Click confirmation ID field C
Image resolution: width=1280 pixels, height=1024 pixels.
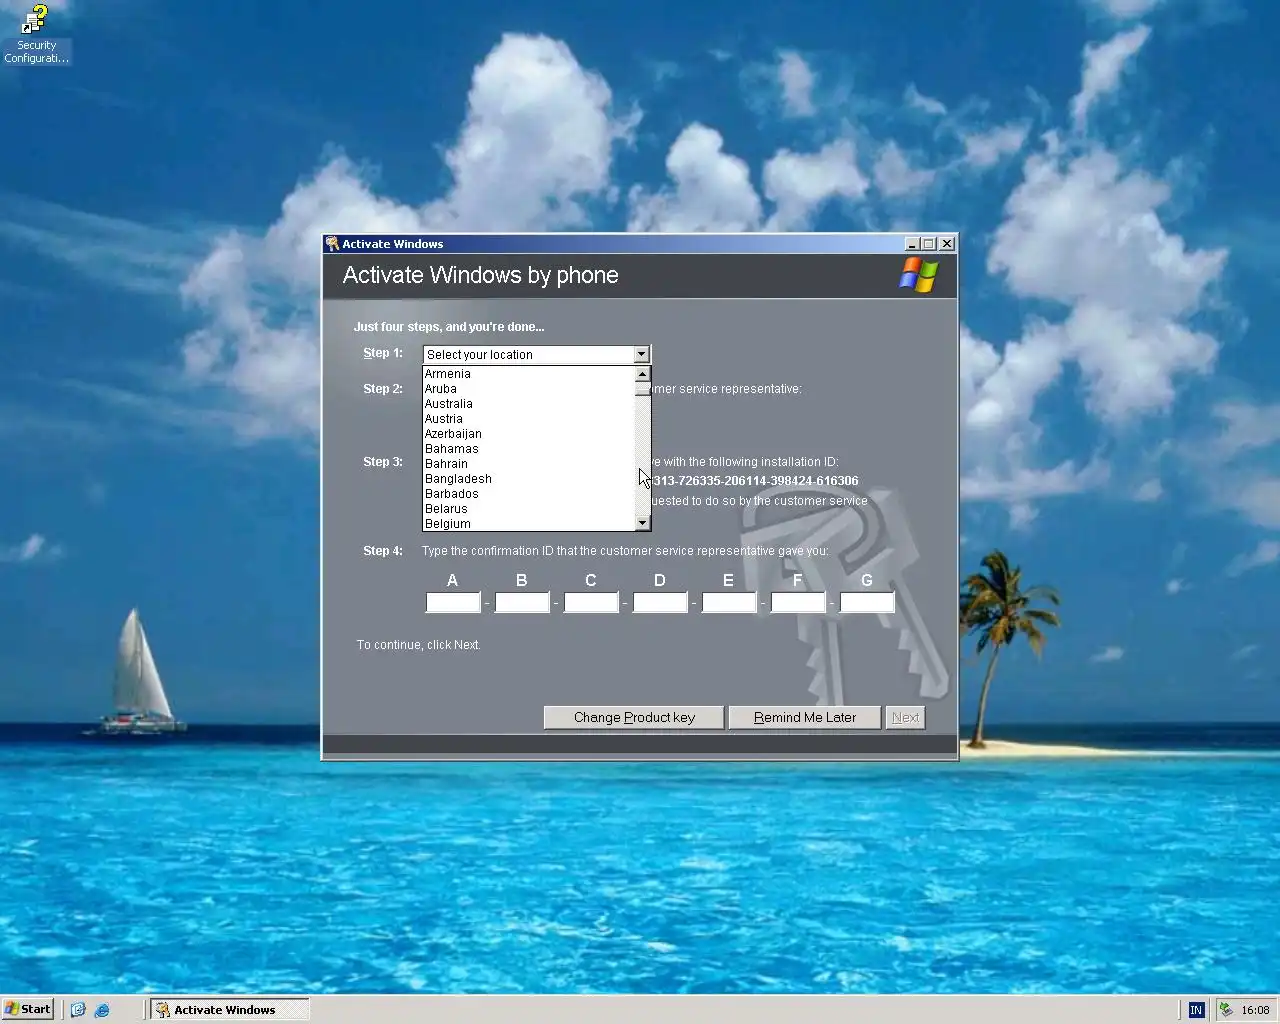click(x=591, y=602)
